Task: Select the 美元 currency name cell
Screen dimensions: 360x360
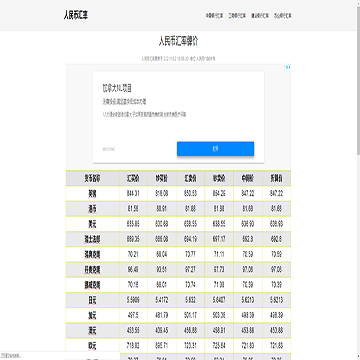Action: 92,224
